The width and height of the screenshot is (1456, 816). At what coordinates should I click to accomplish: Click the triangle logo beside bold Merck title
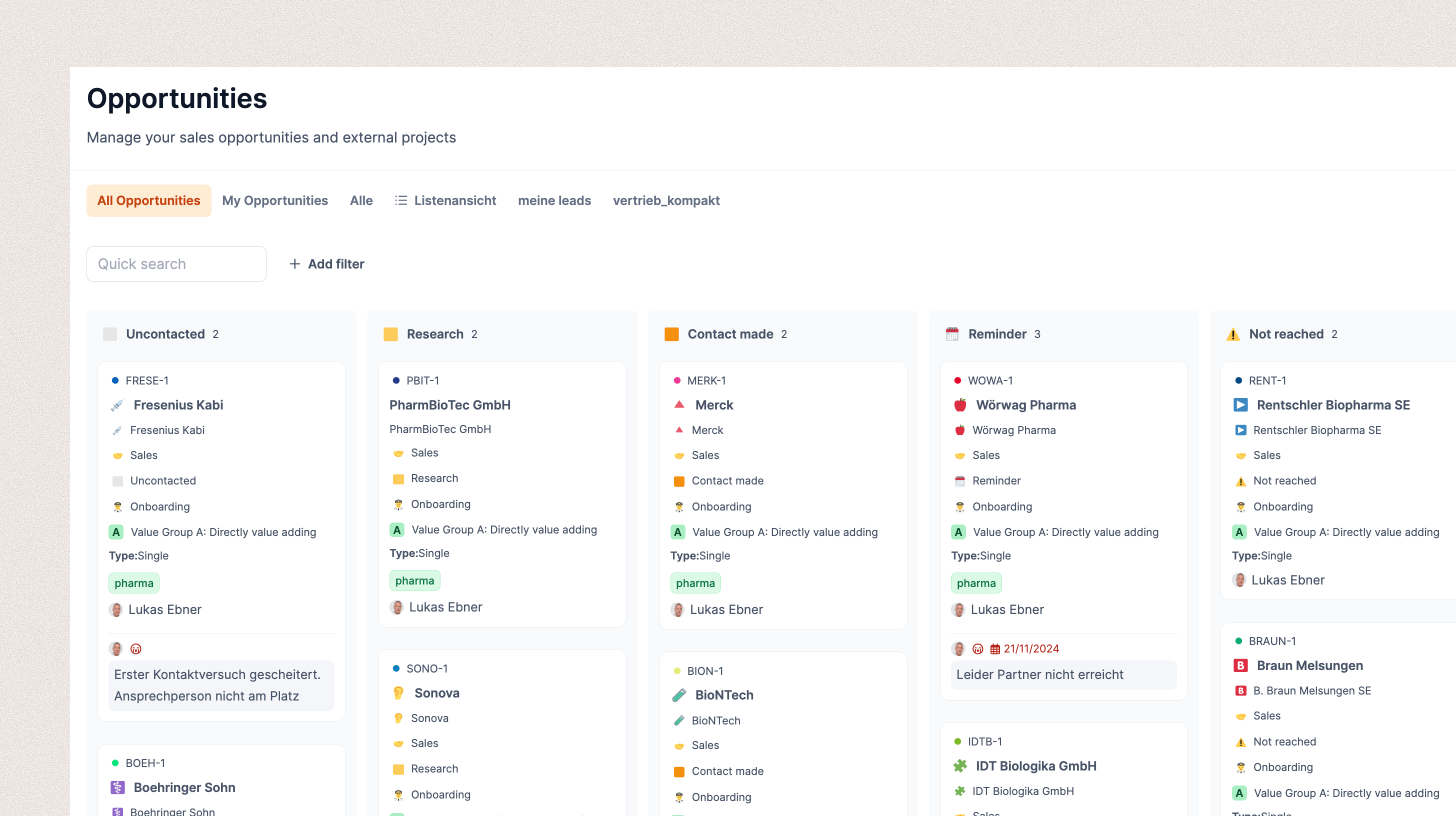(x=679, y=405)
